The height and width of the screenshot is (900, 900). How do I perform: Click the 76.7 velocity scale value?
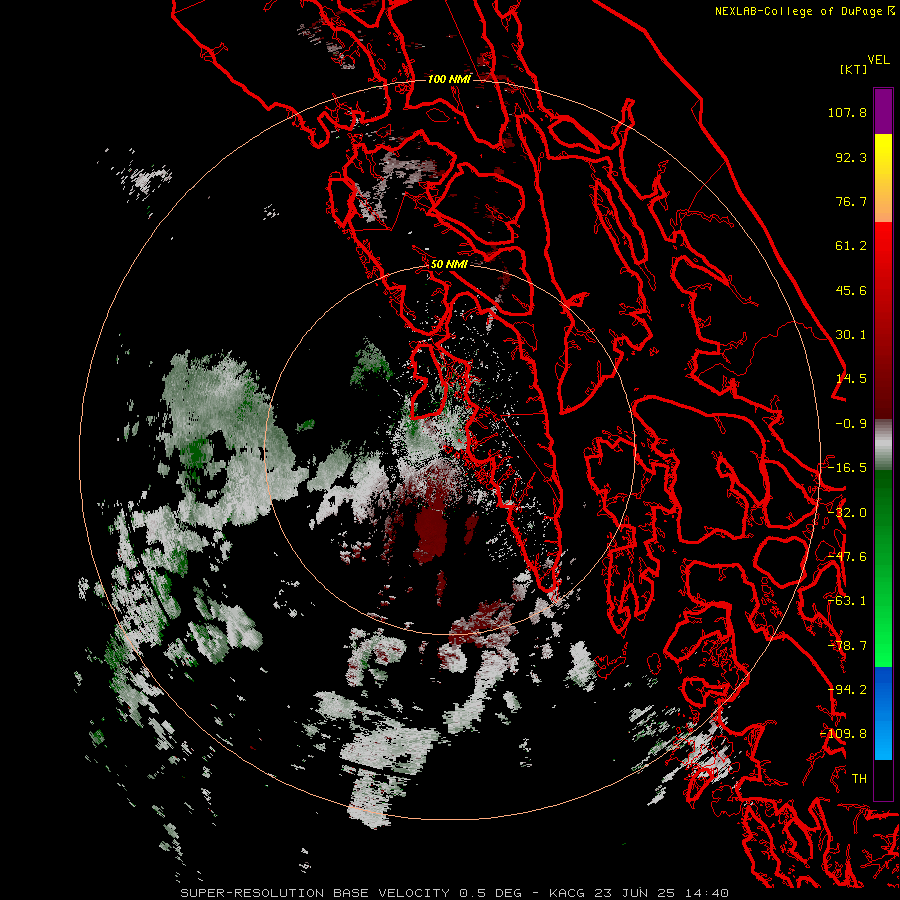851,201
